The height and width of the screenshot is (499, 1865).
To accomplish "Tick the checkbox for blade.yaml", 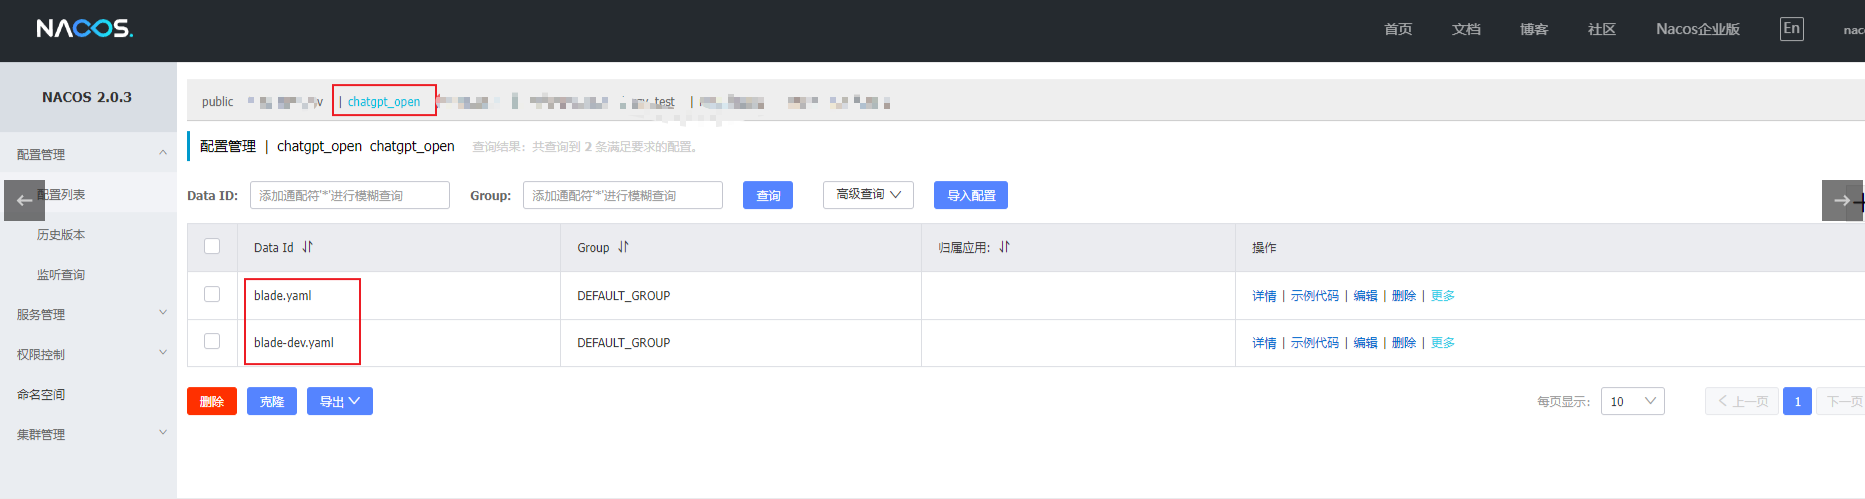I will point(212,294).
